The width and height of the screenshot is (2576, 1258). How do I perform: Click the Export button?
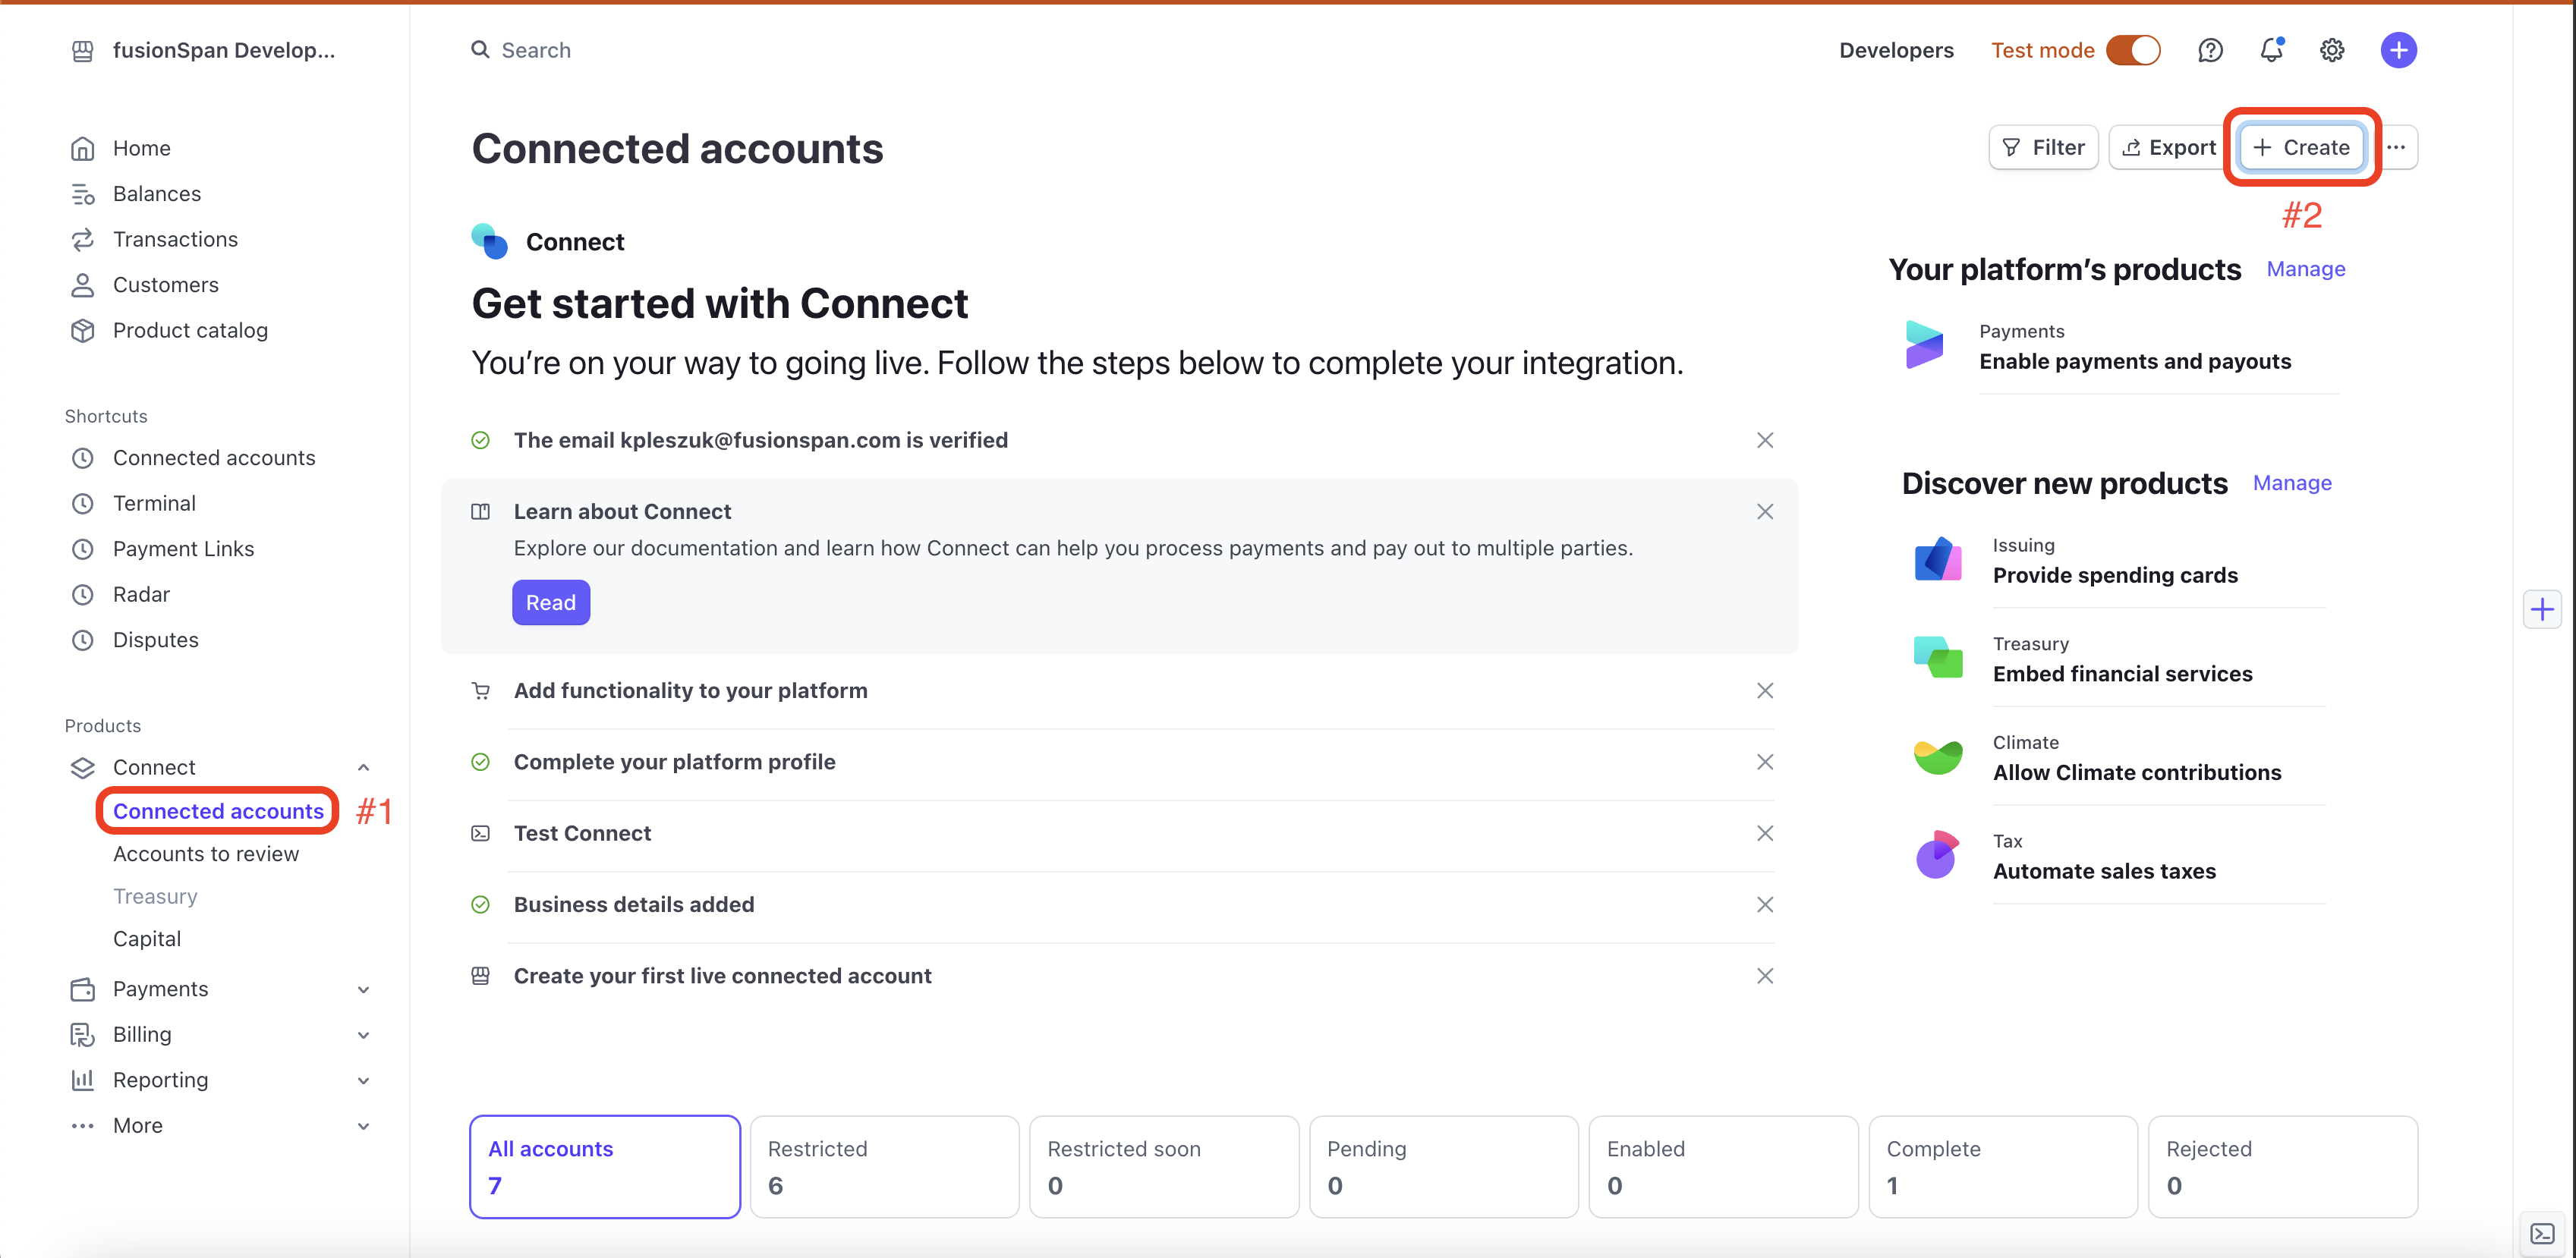click(2168, 147)
